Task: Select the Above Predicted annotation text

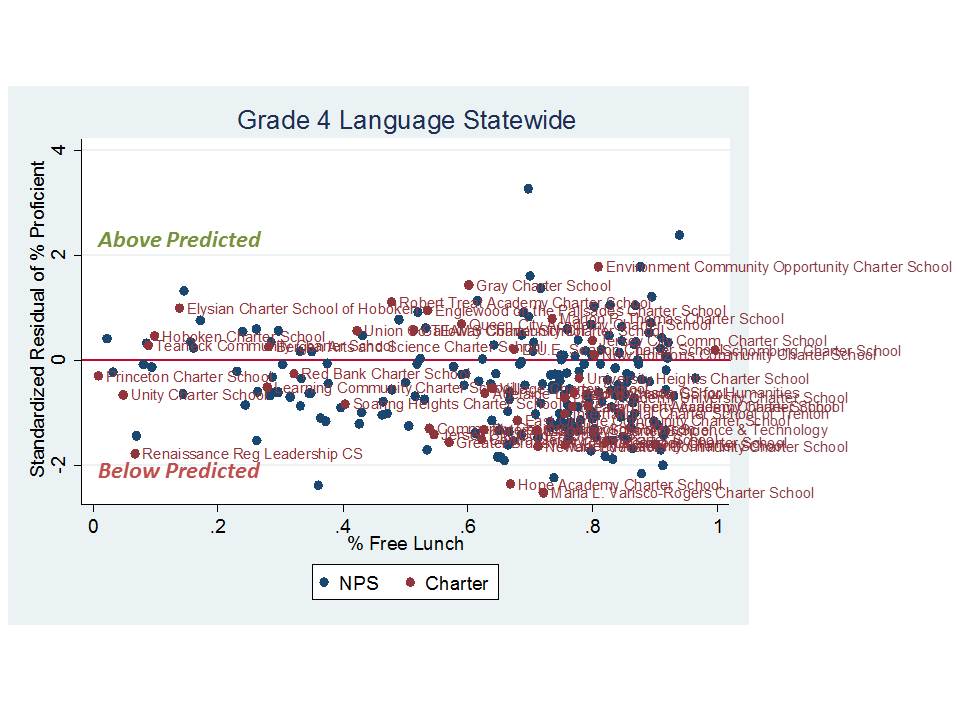Action: tap(179, 240)
